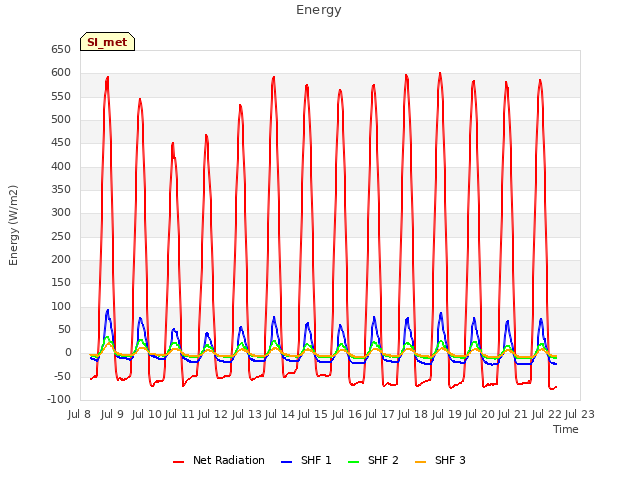
Task: Click the Net Radiation peak on Jul 18
Action: point(440,73)
